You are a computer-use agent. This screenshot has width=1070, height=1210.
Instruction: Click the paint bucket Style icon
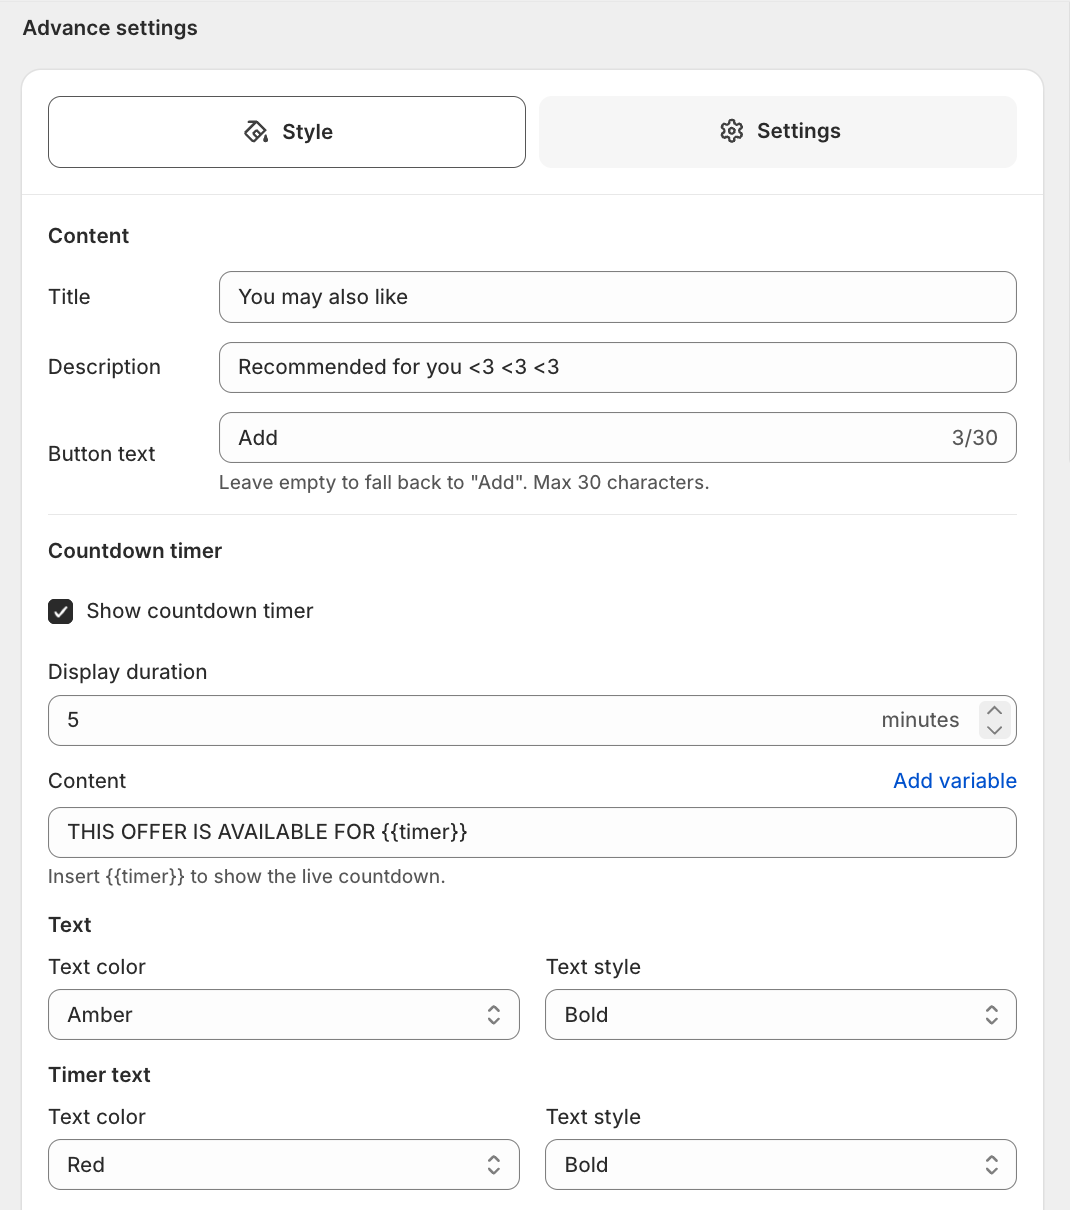[256, 132]
